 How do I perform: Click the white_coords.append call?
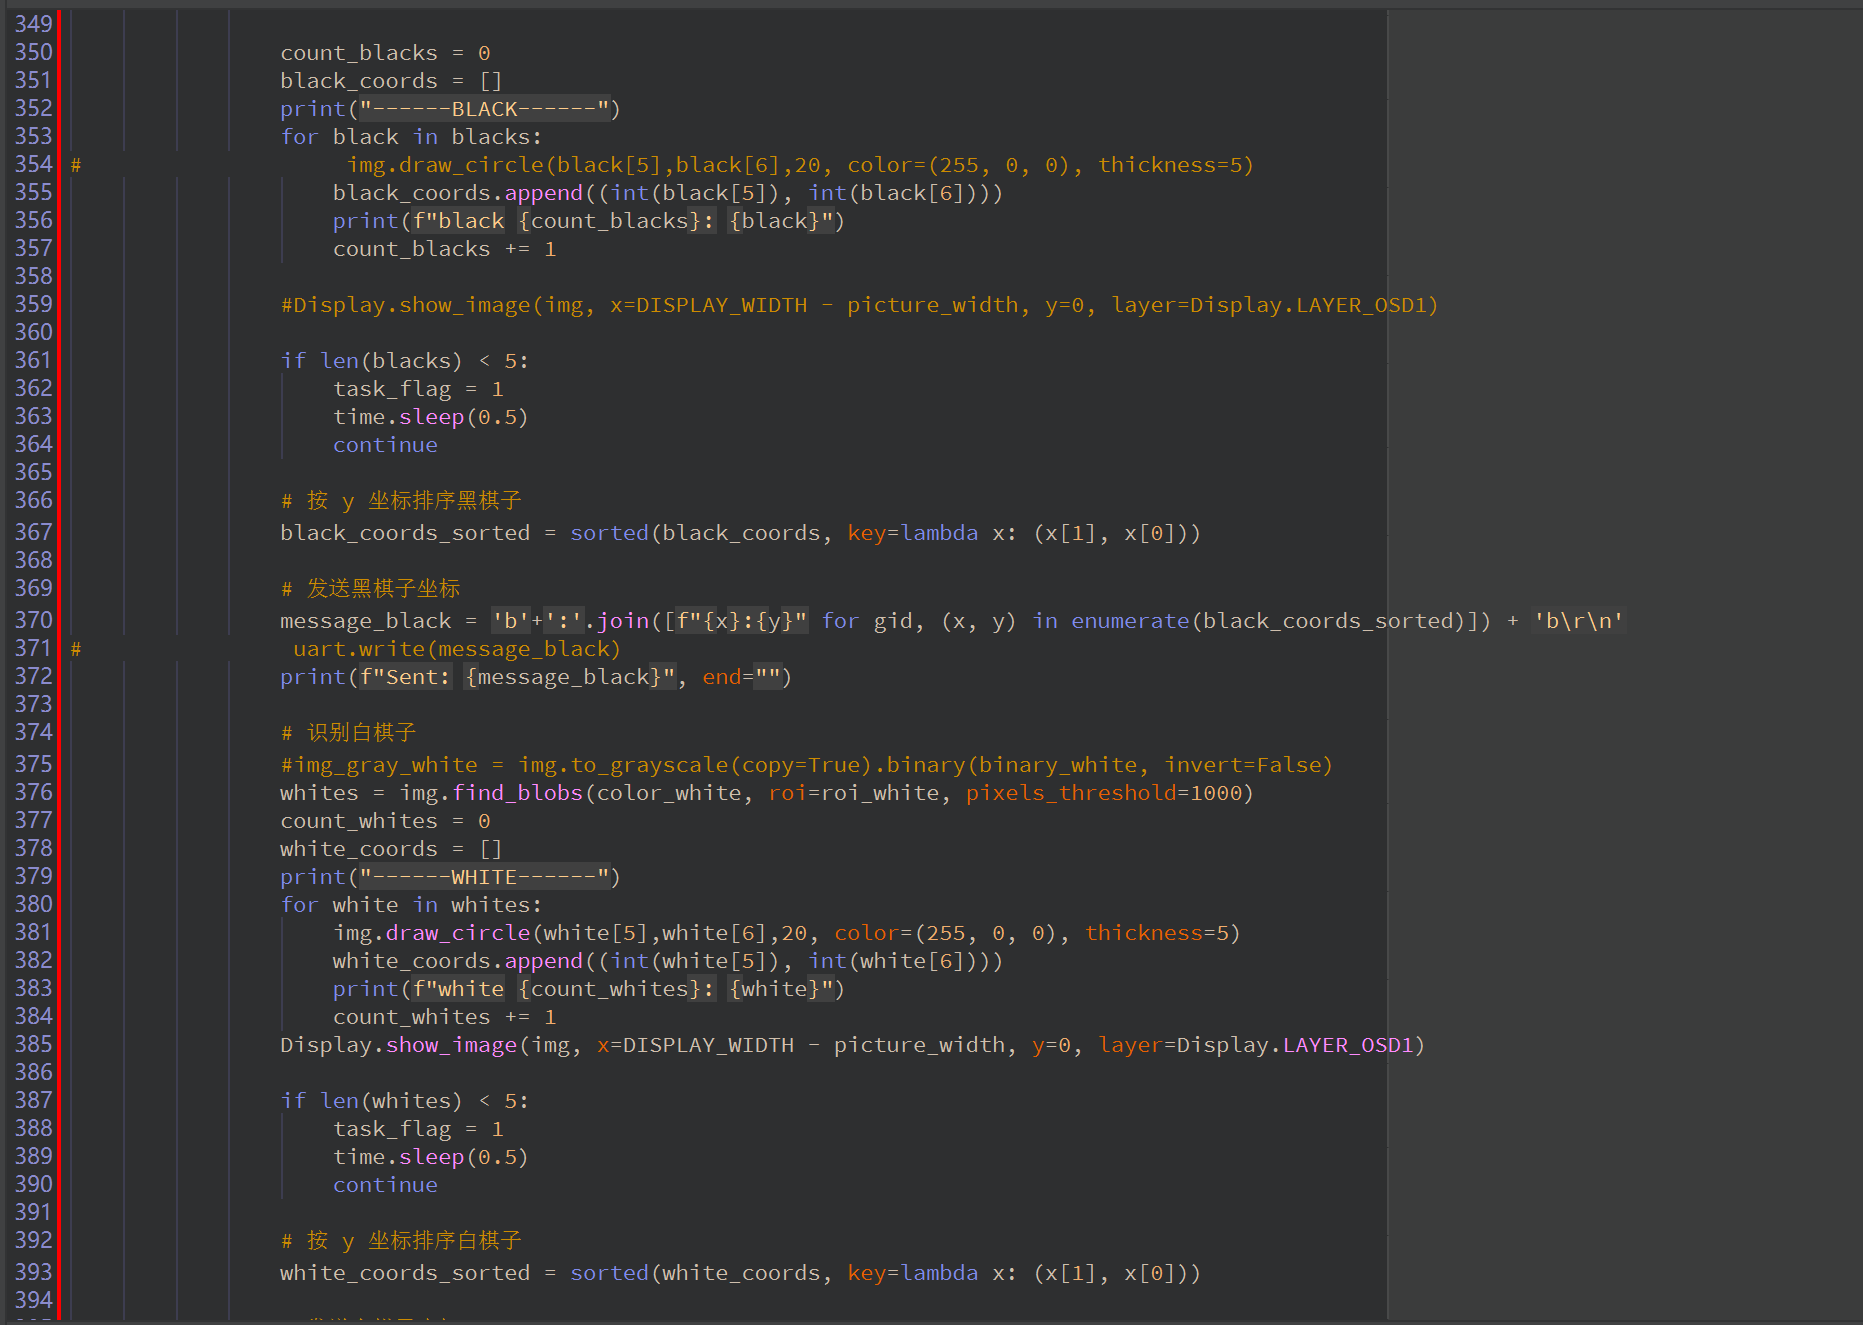pyautogui.click(x=668, y=961)
